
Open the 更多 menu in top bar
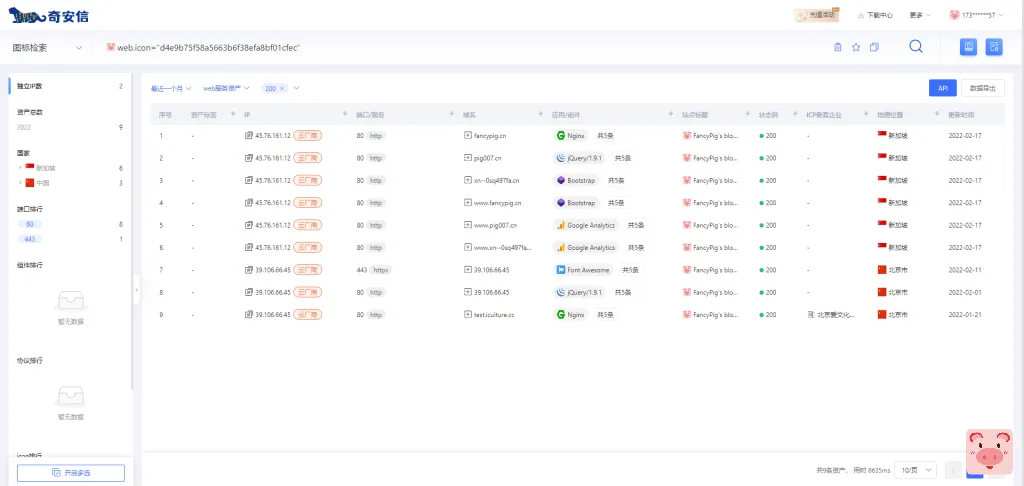pyautogui.click(x=920, y=15)
